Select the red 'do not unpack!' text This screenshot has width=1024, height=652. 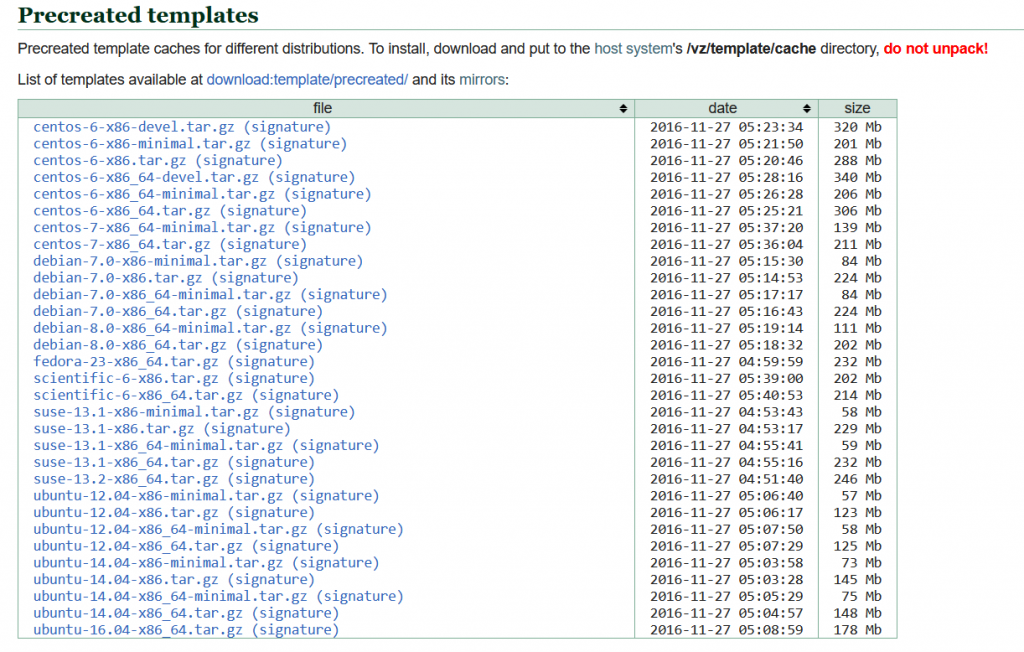coord(935,49)
